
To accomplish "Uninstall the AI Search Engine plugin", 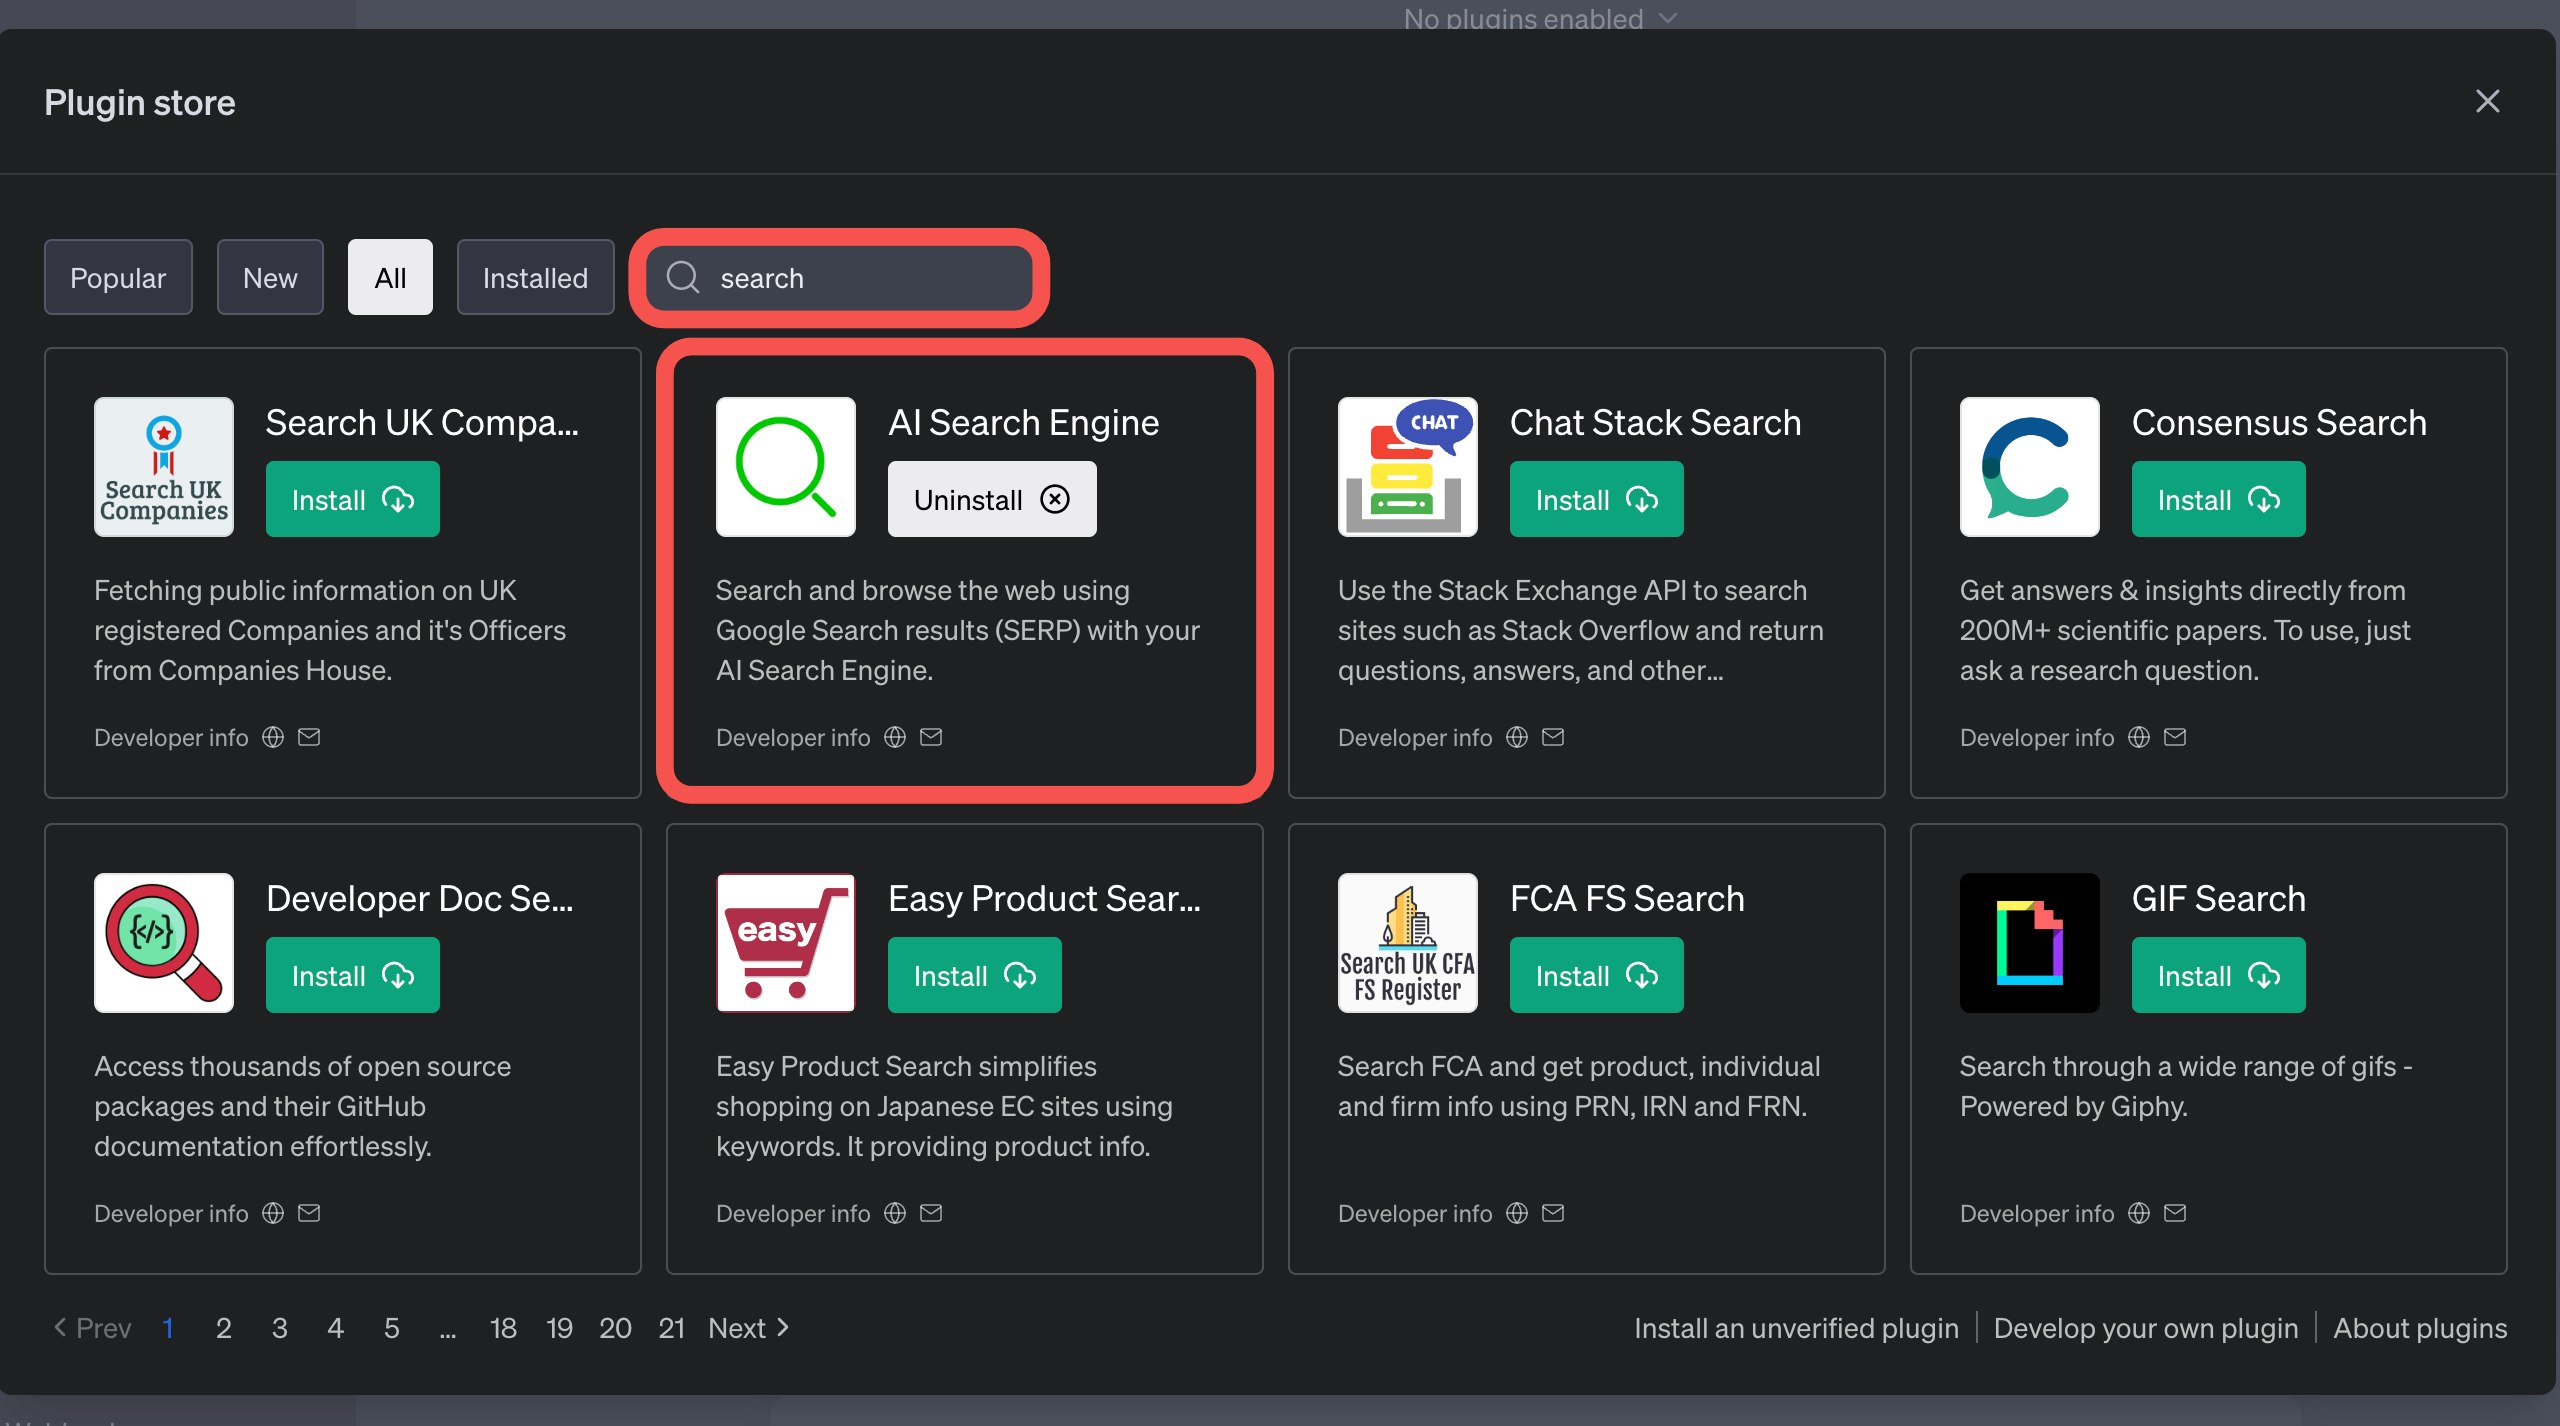I will click(x=990, y=499).
